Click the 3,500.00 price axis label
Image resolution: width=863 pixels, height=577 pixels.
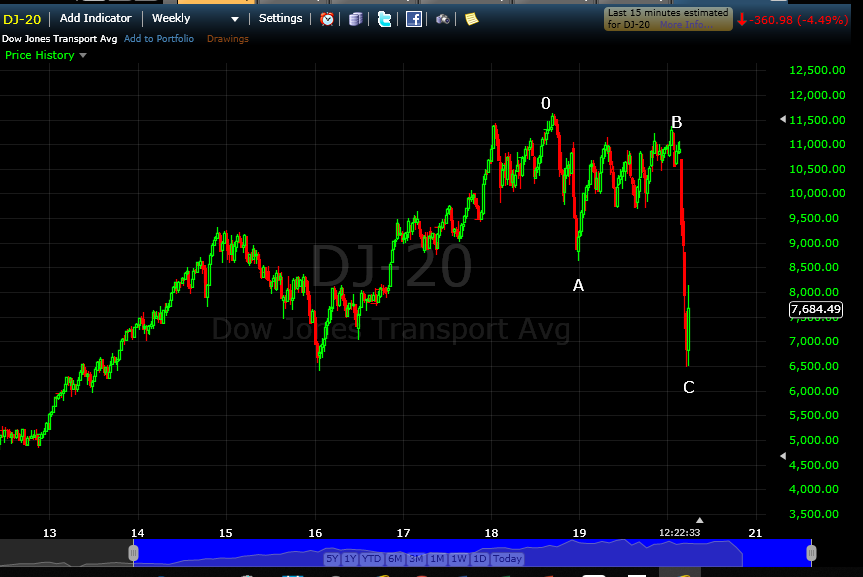click(813, 514)
